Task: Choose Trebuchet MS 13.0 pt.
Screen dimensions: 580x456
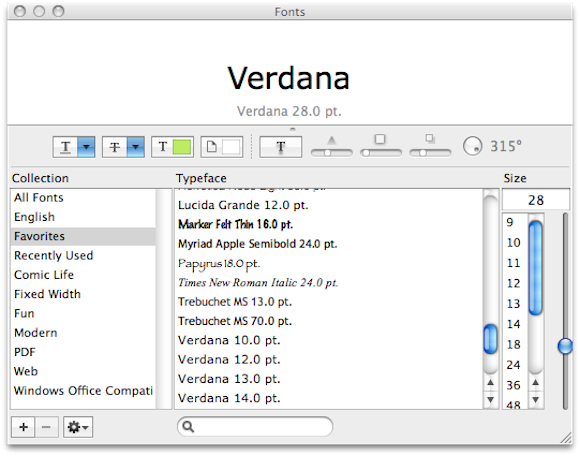Action: click(329, 301)
